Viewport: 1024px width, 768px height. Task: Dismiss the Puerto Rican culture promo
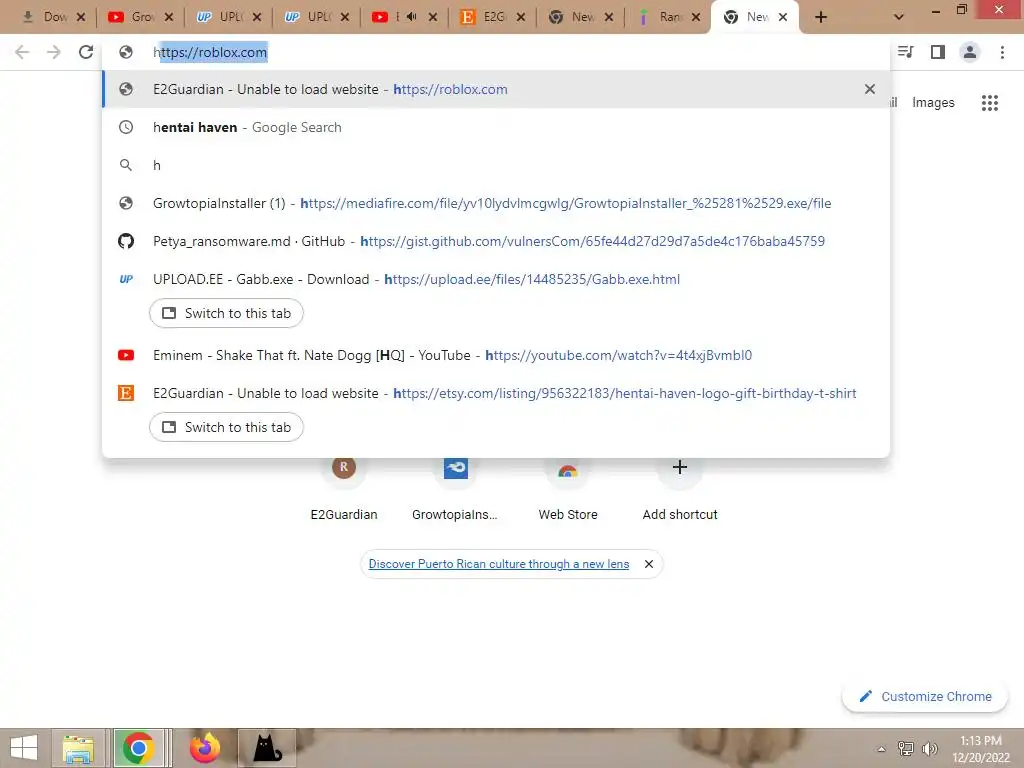coord(648,564)
